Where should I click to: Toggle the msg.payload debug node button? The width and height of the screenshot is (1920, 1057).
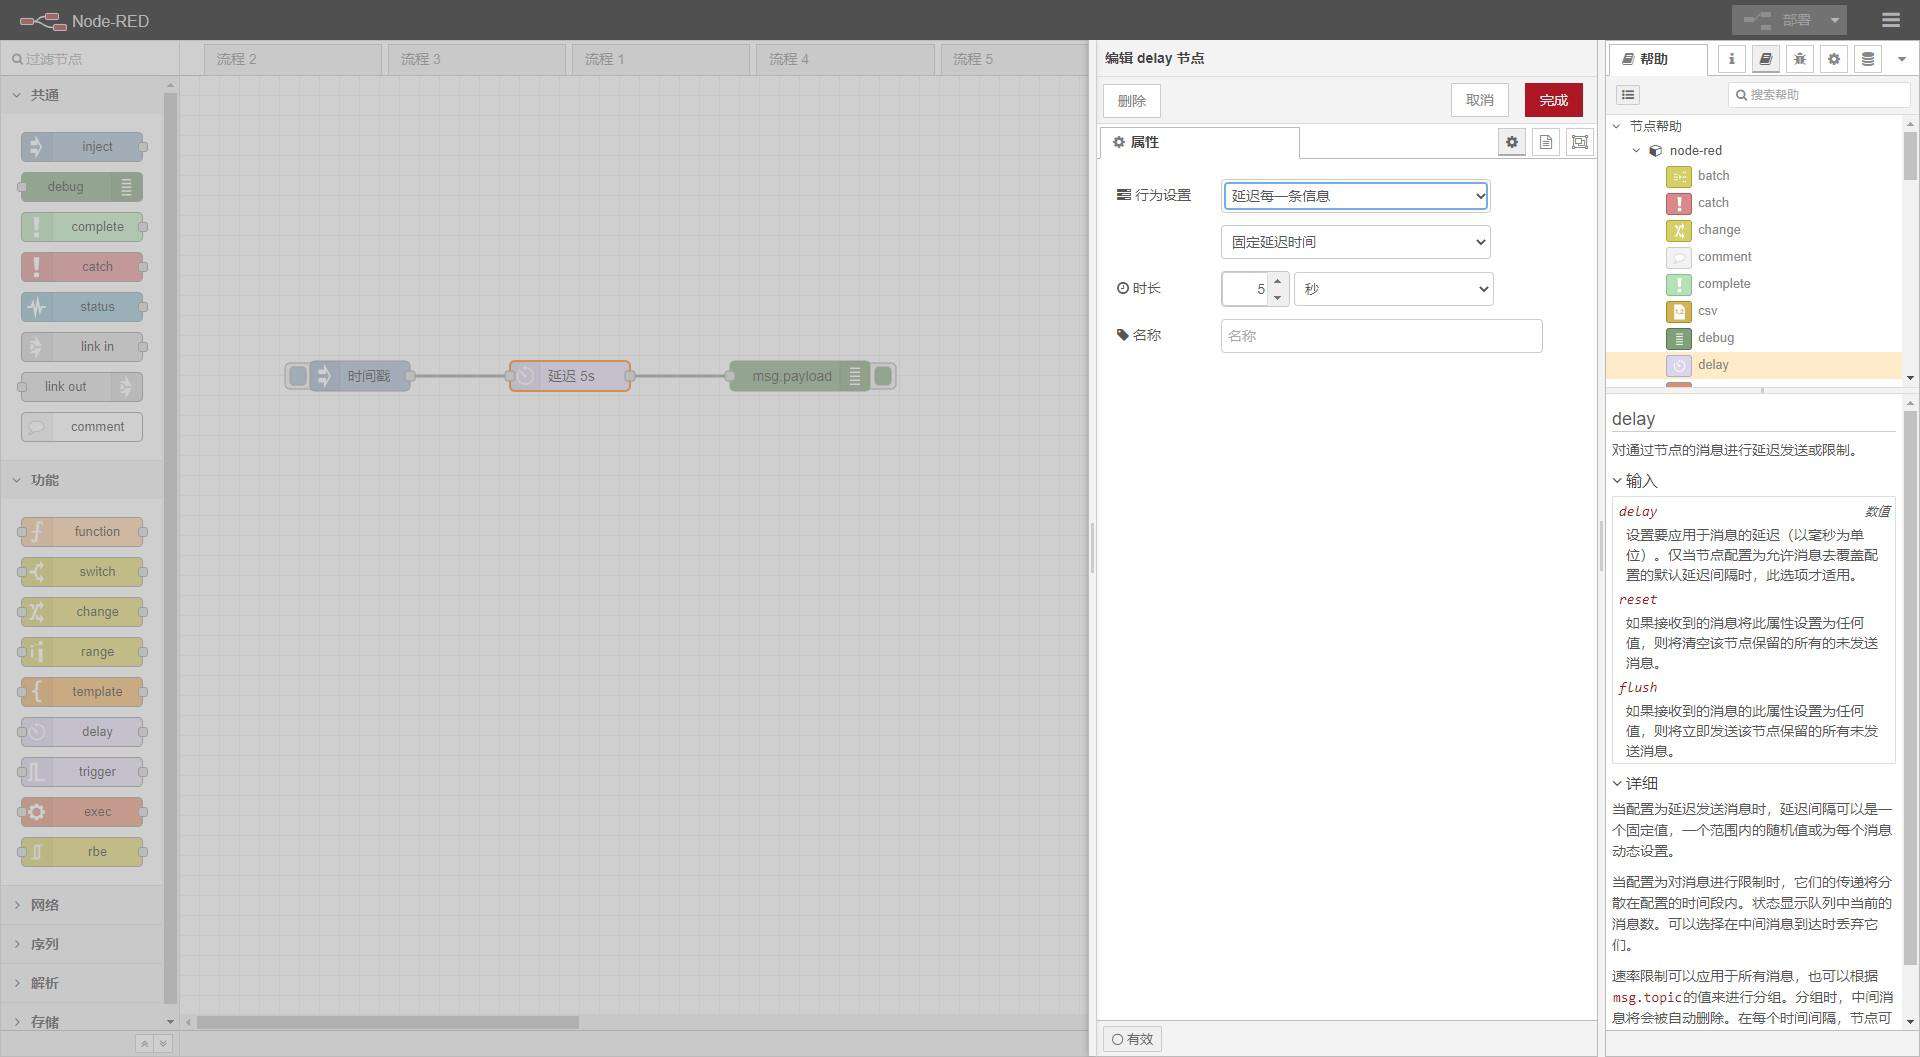(x=883, y=376)
